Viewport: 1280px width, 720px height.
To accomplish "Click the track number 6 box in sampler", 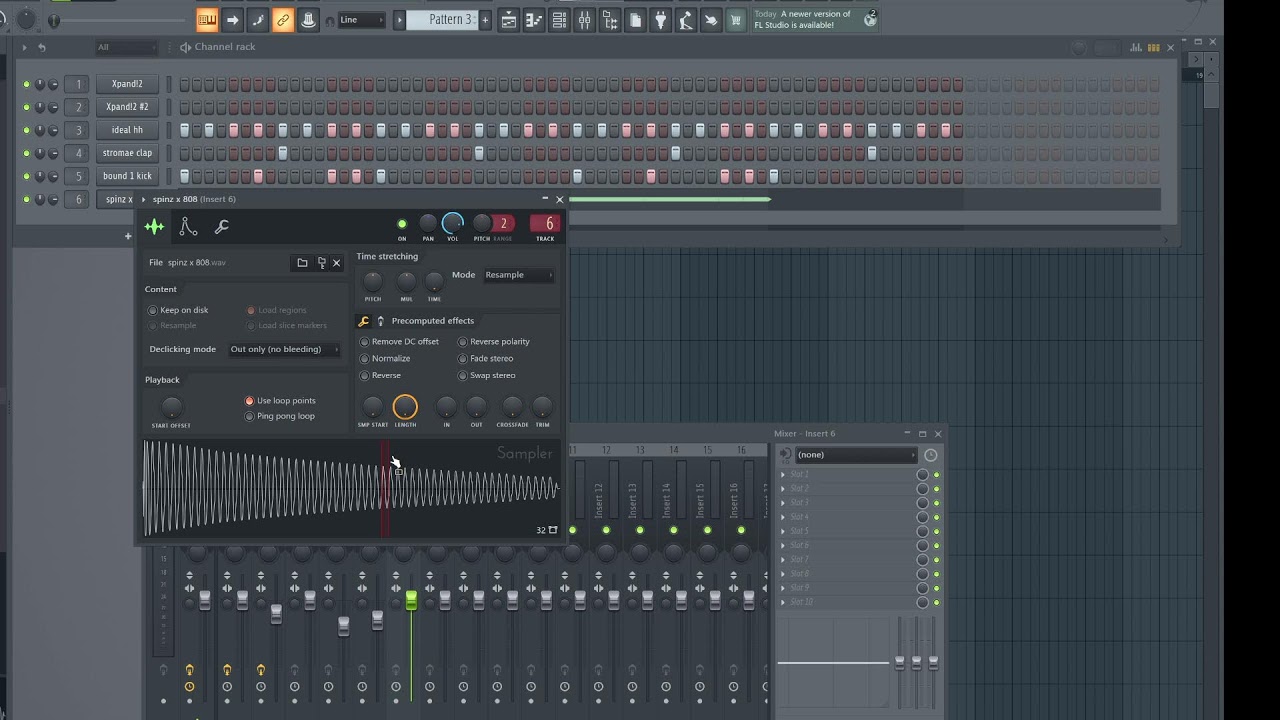I will 545,224.
